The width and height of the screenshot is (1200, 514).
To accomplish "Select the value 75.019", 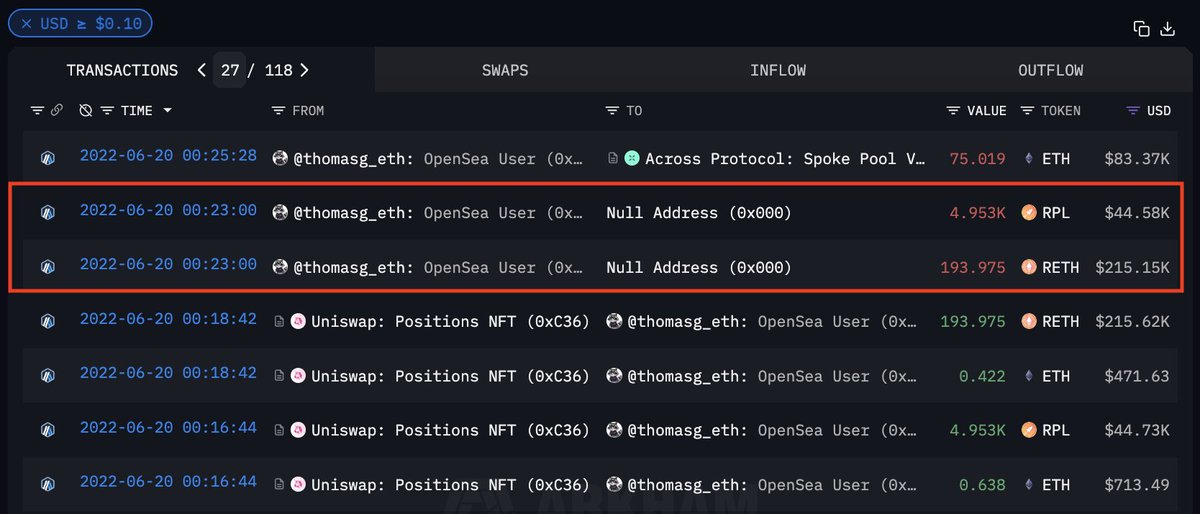I will (978, 158).
